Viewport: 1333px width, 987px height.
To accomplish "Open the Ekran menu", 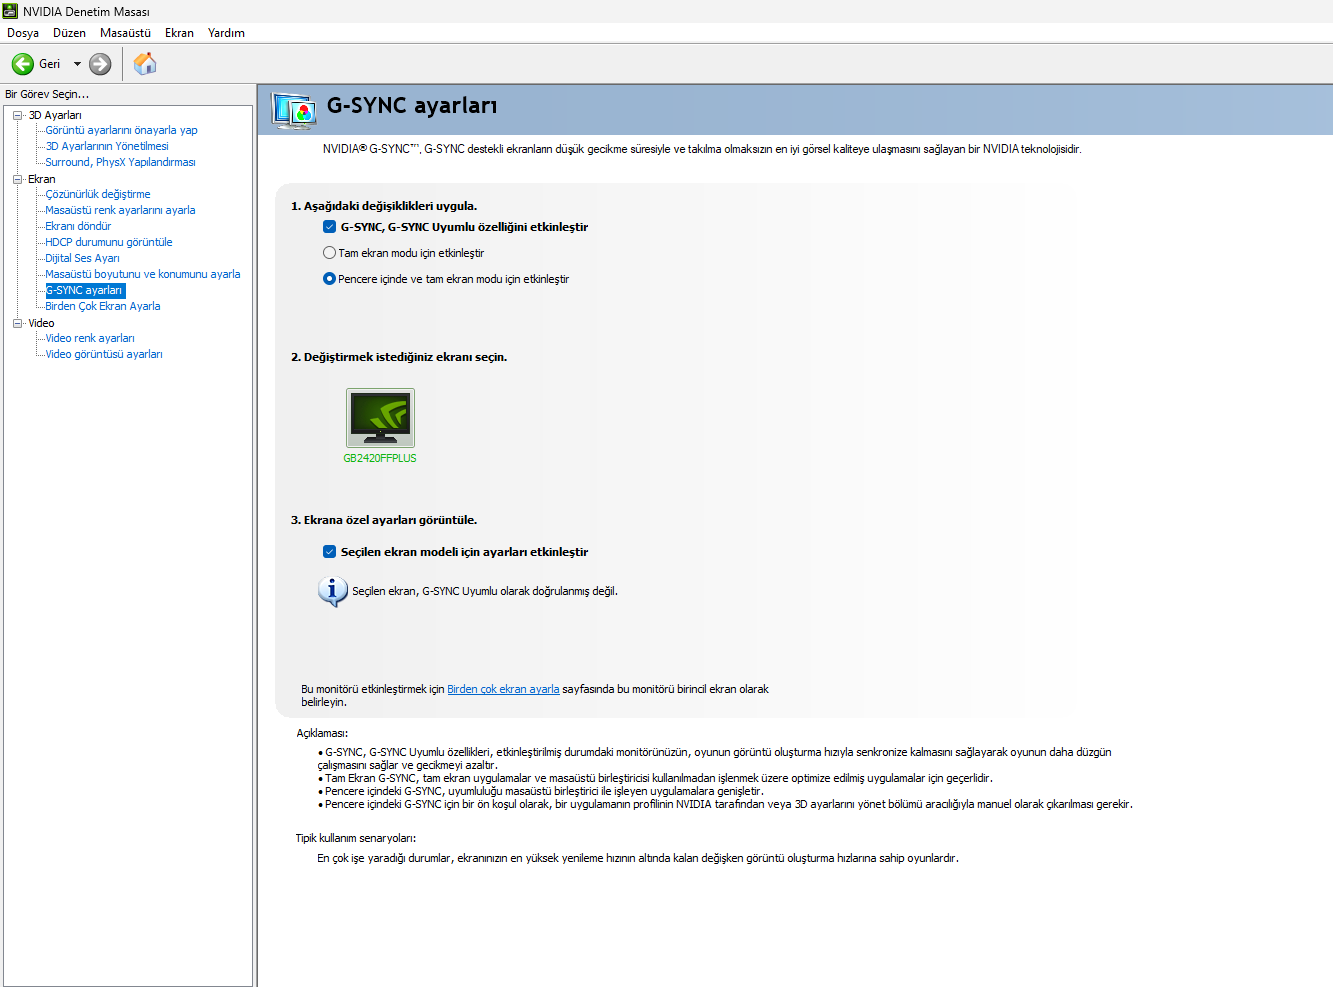I will point(179,33).
